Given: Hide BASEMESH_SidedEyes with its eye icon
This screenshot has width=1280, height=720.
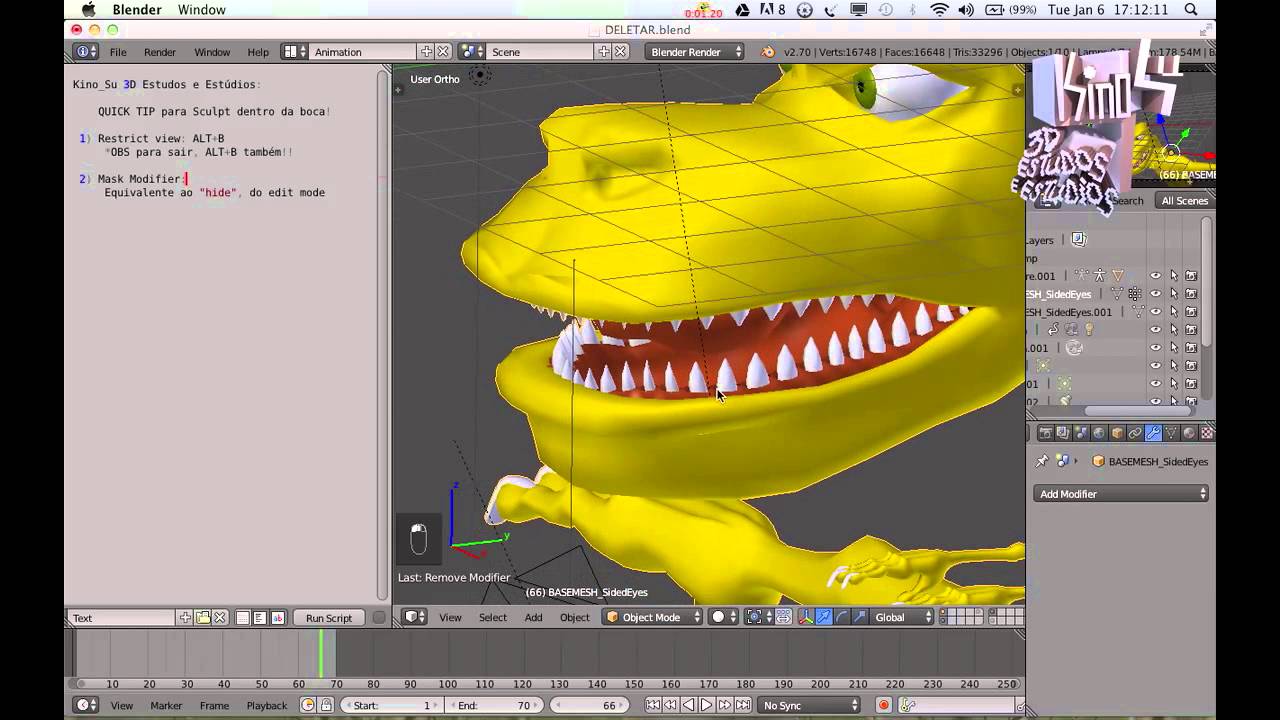Looking at the screenshot, I should click(1156, 294).
